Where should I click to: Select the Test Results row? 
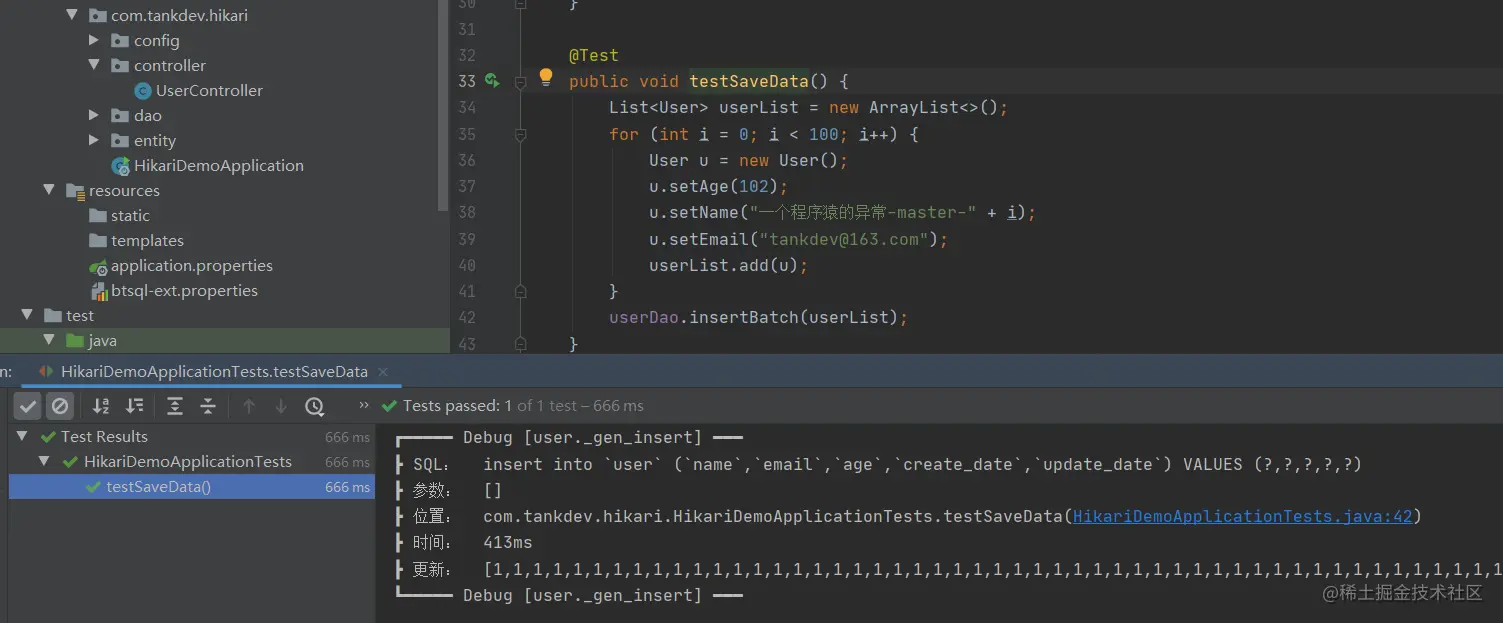pyautogui.click(x=192, y=436)
